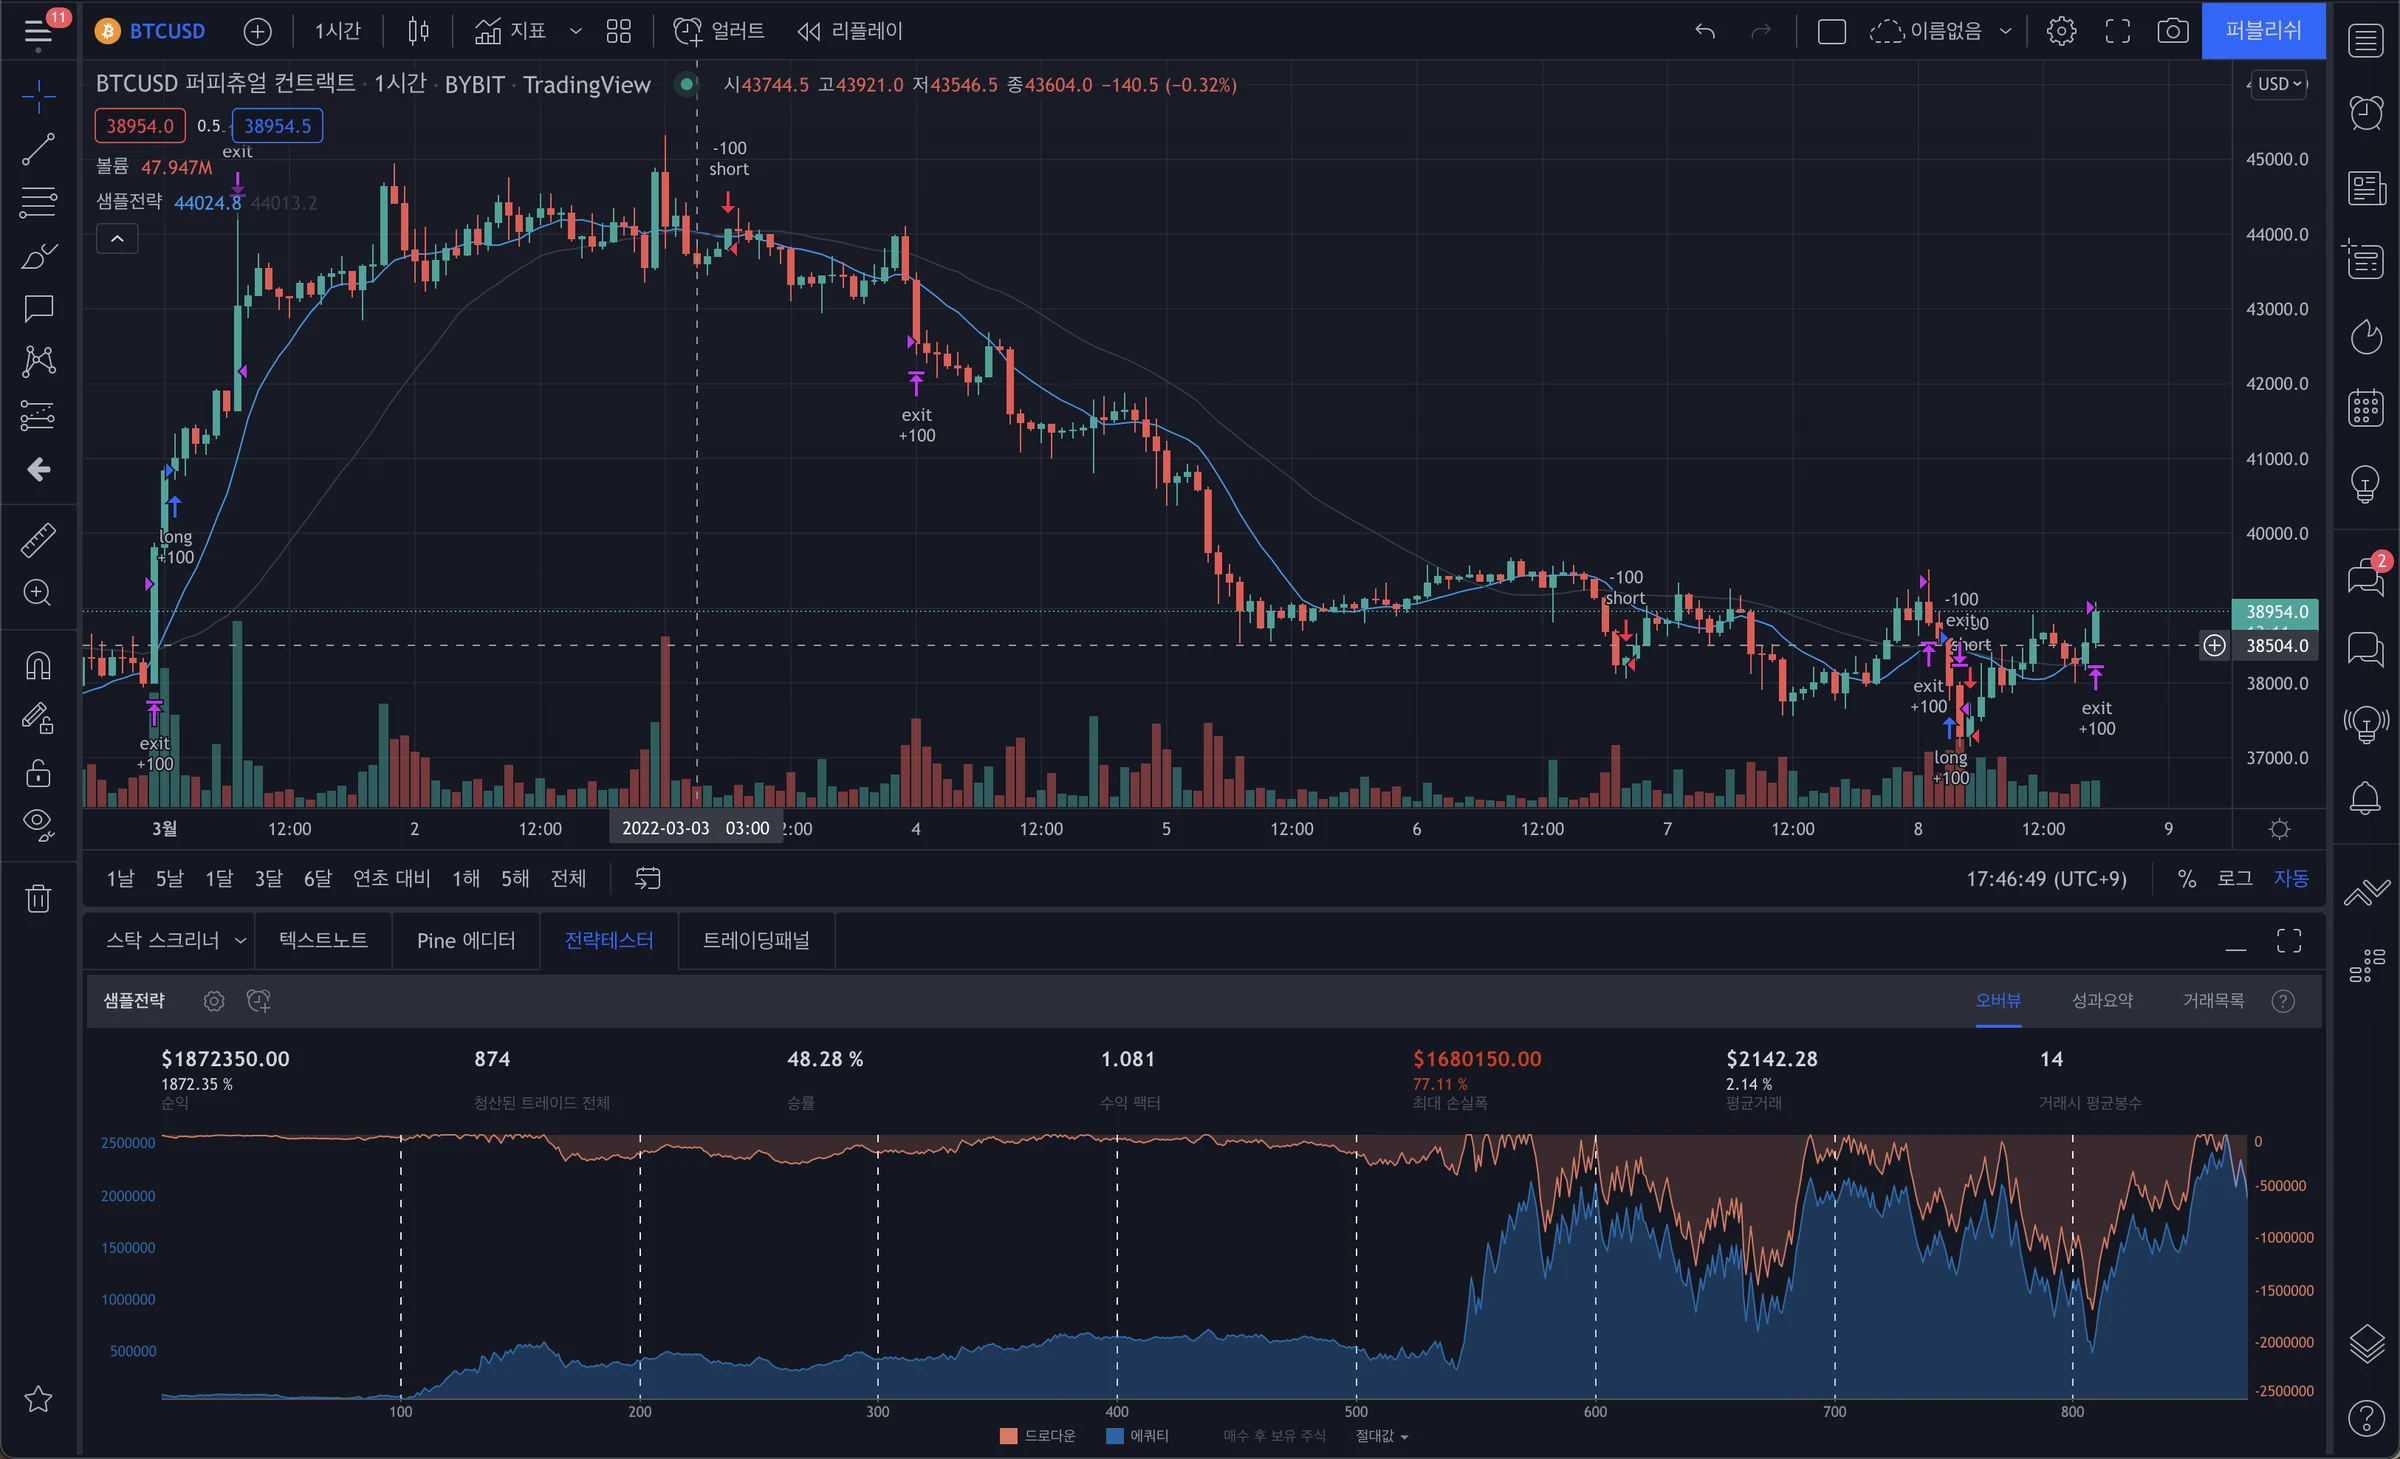
Task: Click the trash icon to remove drawings
Action: pos(38,898)
